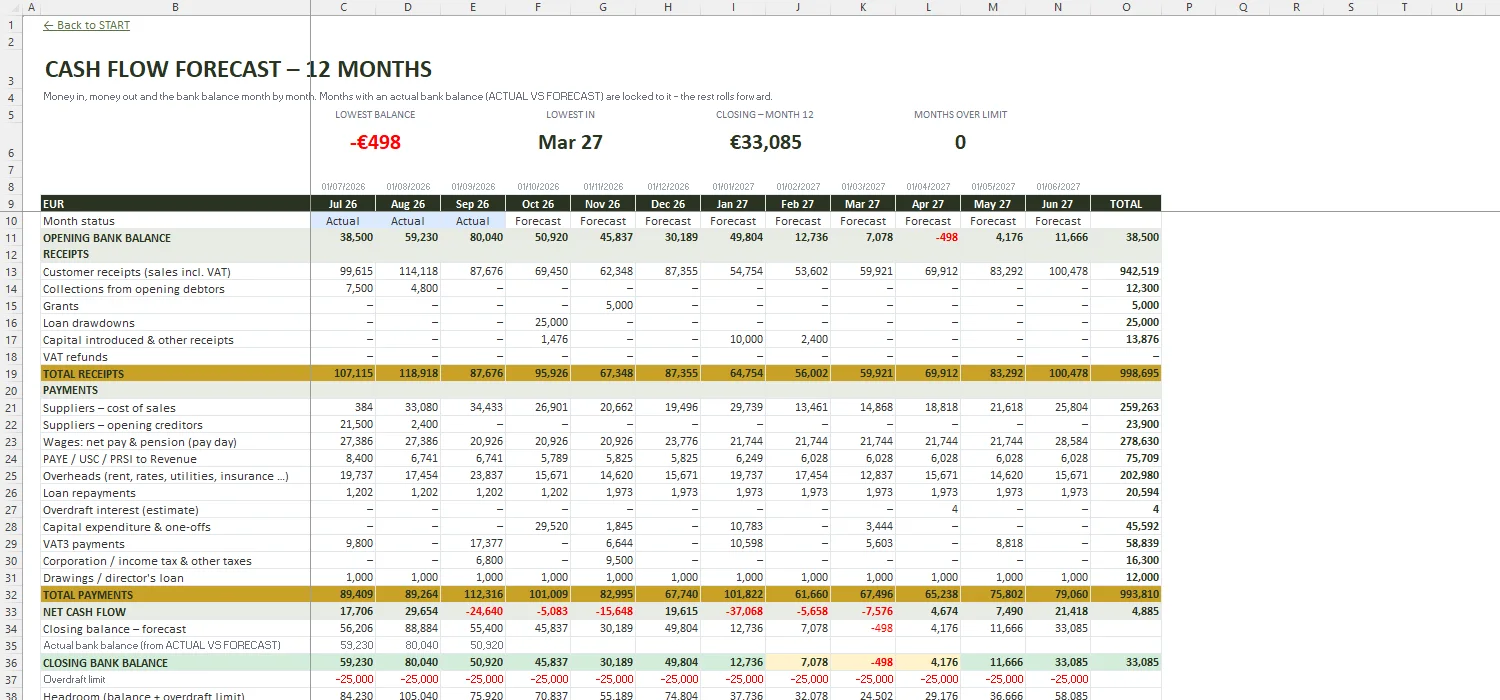Click the Sep 26 VAT3 payment 17,377
1500x700 pixels.
tap(487, 544)
